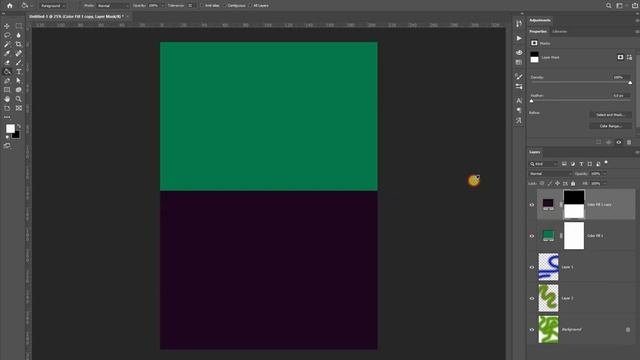This screenshot has width=640, height=360.
Task: Open the Layers Fill dropdown
Action: point(604,184)
